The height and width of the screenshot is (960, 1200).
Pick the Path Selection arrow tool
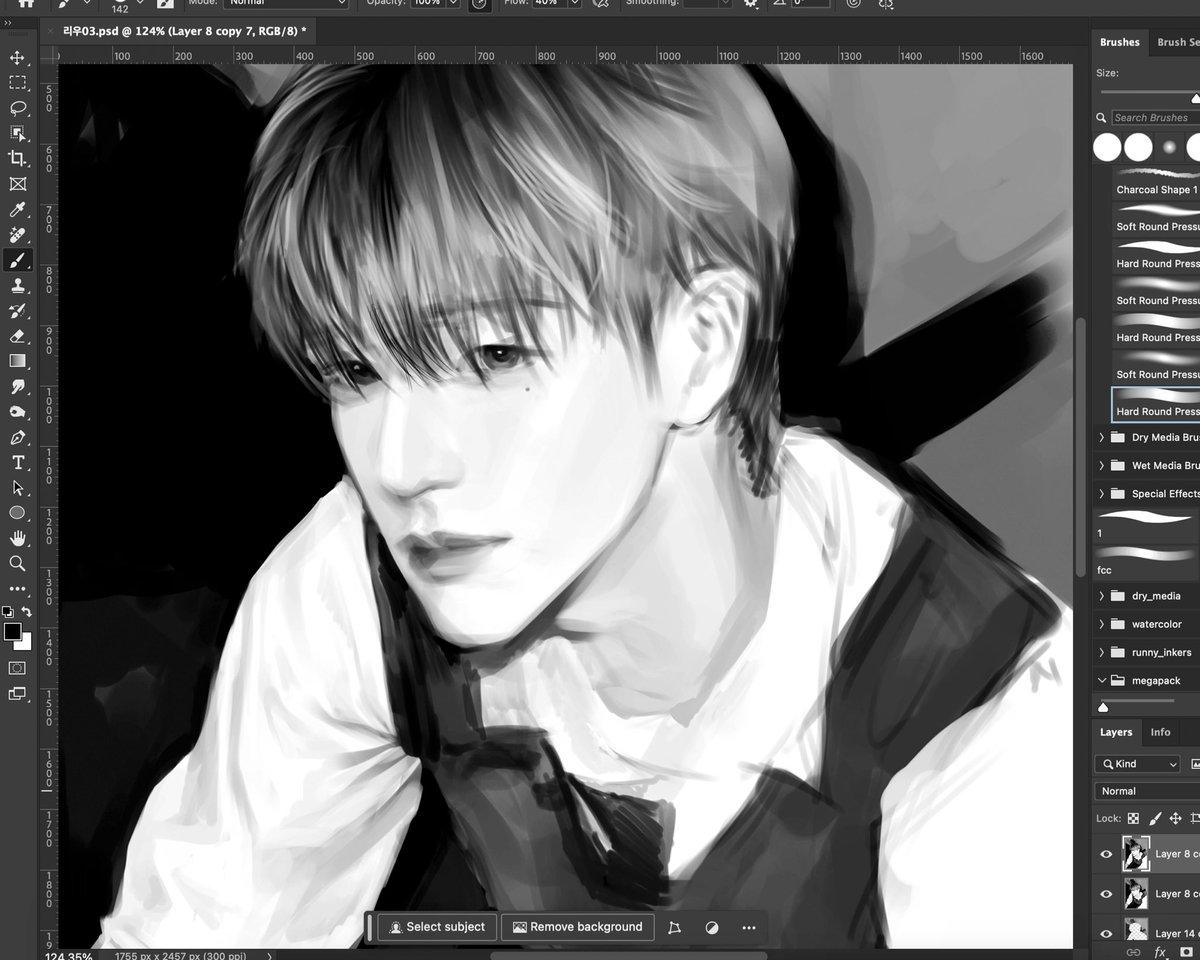(x=17, y=488)
